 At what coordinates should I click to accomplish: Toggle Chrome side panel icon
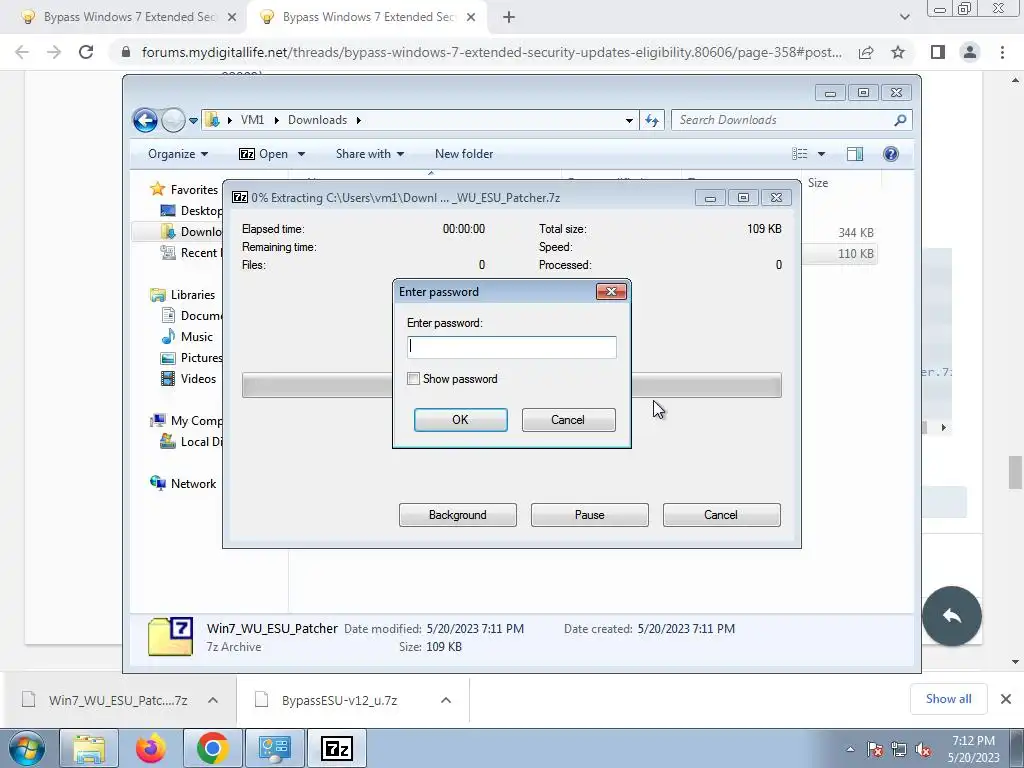point(938,52)
